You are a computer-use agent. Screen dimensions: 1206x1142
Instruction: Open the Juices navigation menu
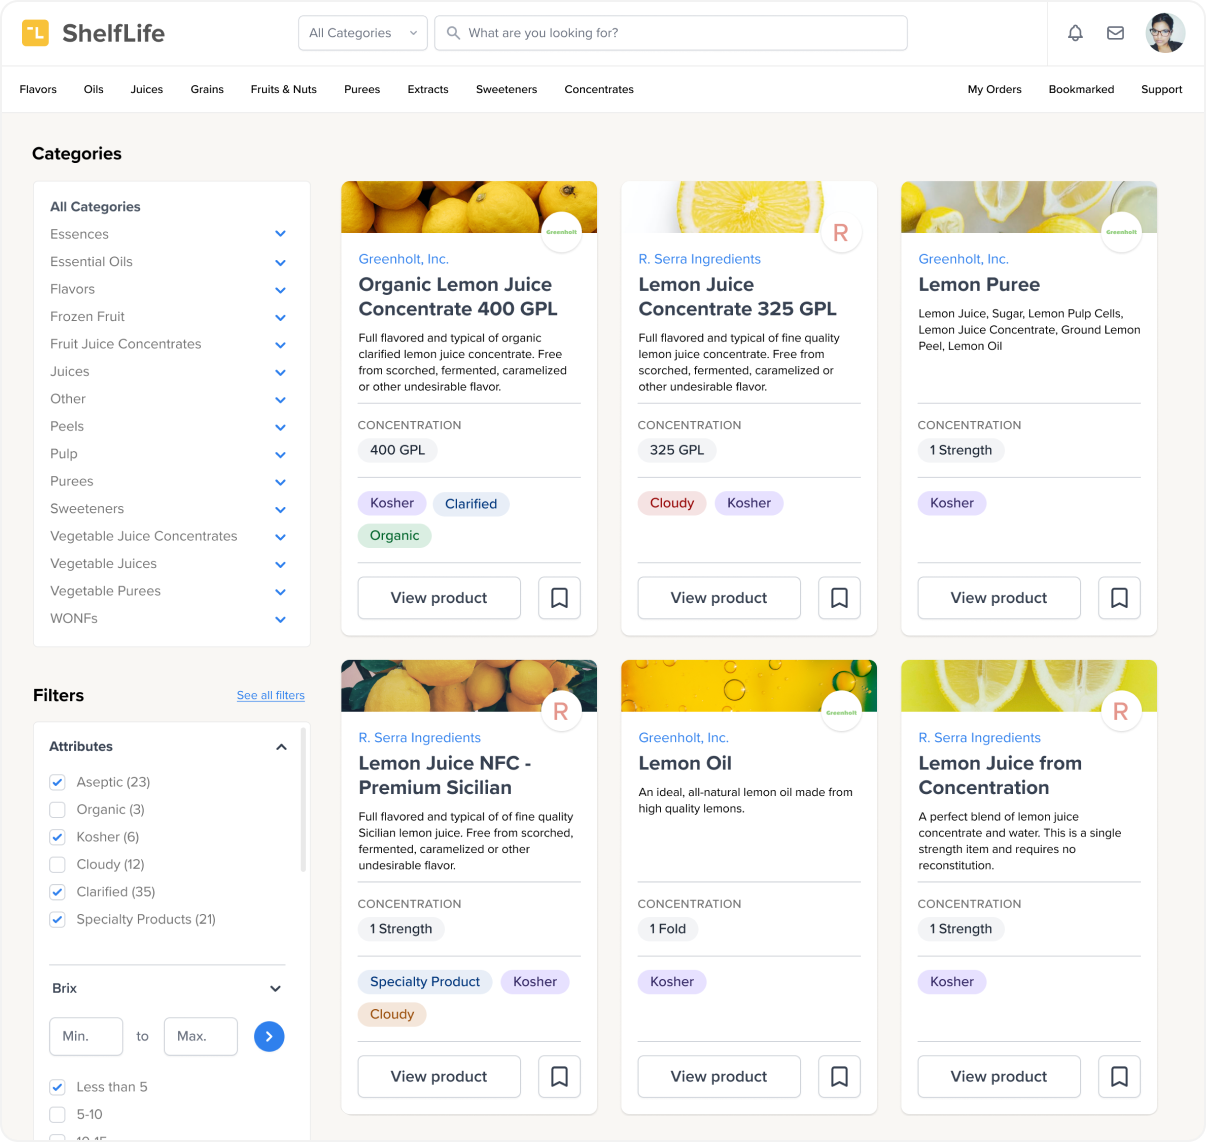pyautogui.click(x=147, y=89)
